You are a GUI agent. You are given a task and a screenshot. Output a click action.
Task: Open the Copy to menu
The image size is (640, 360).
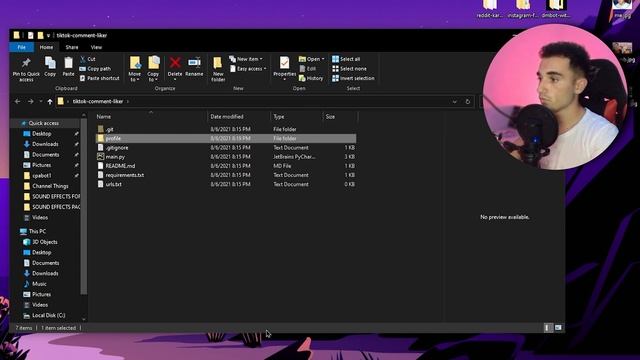[153, 69]
